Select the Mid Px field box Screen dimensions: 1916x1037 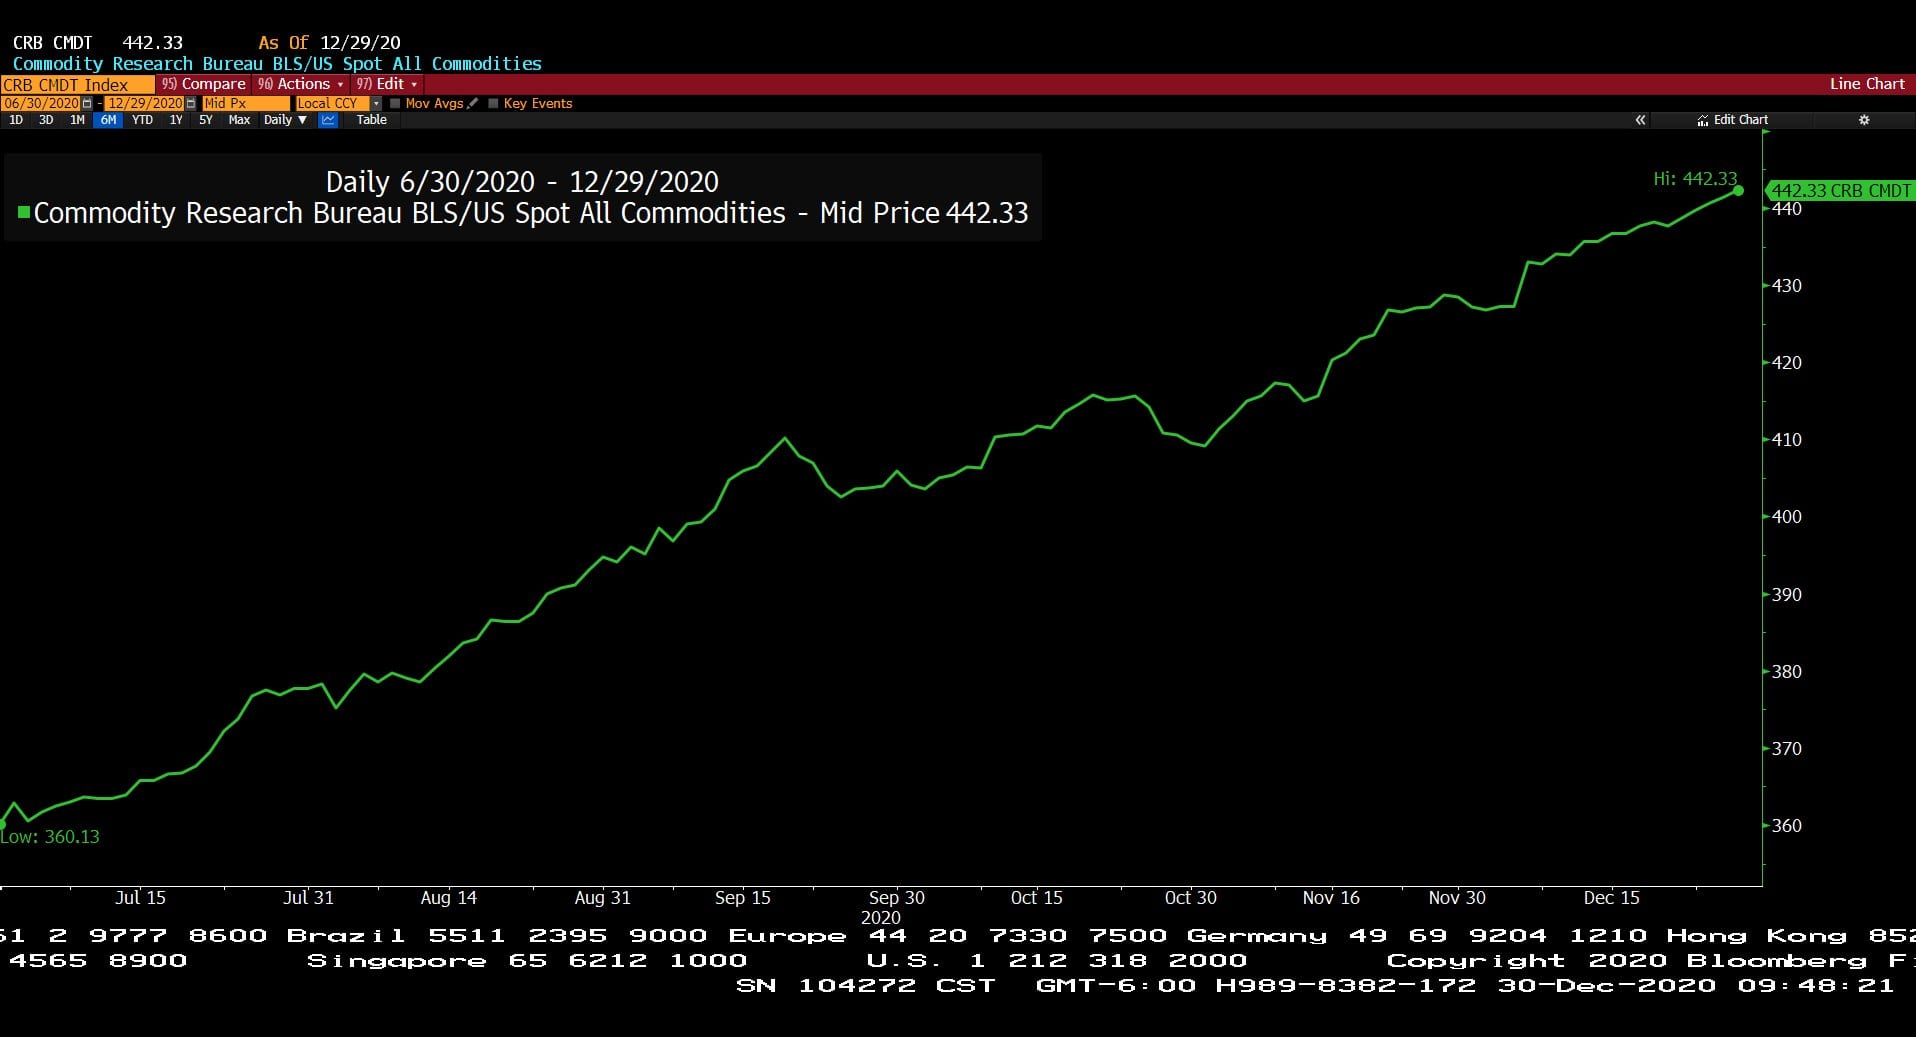pyautogui.click(x=245, y=103)
